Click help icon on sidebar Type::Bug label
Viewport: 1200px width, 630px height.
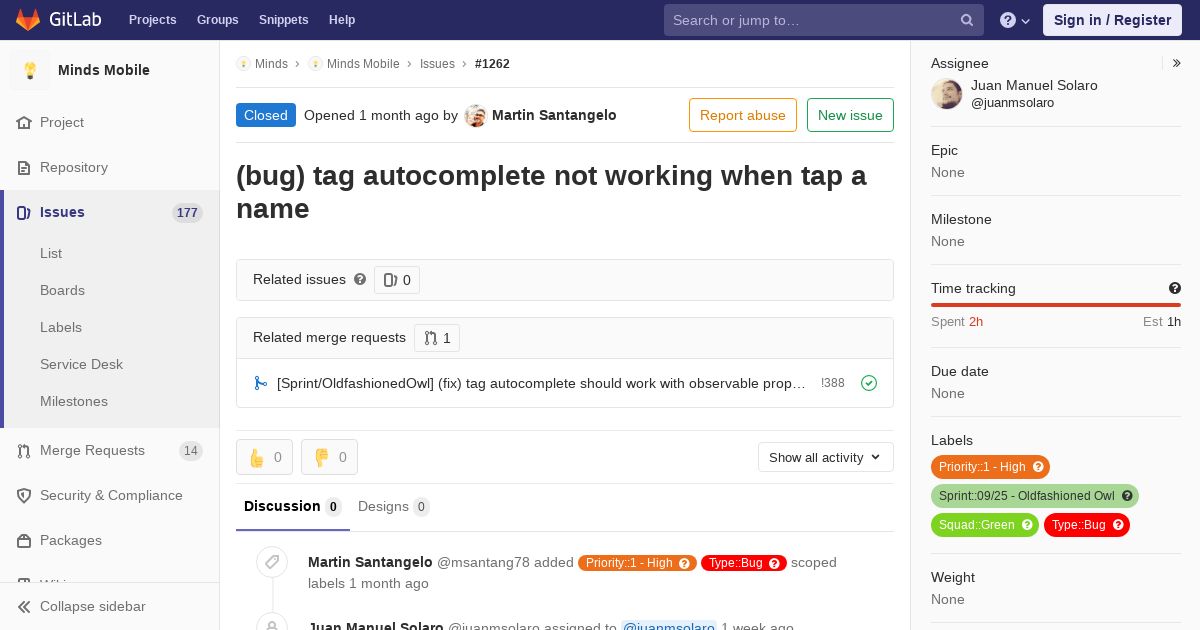click(1118, 525)
